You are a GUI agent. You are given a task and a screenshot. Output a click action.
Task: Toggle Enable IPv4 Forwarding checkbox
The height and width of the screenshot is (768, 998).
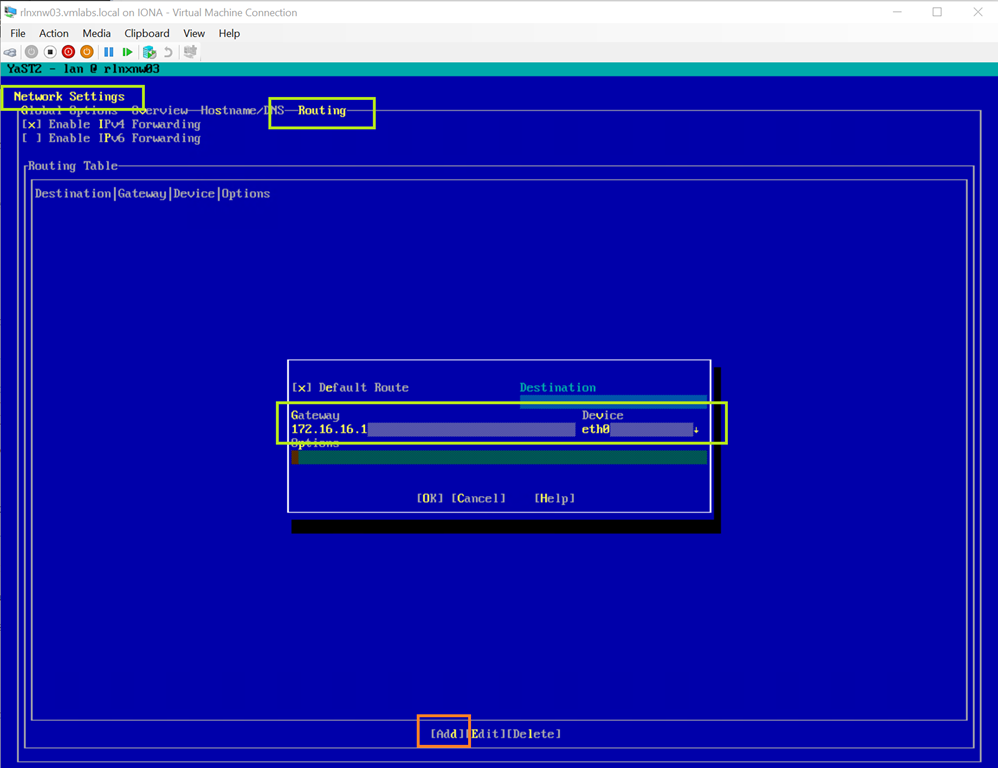pos(32,125)
